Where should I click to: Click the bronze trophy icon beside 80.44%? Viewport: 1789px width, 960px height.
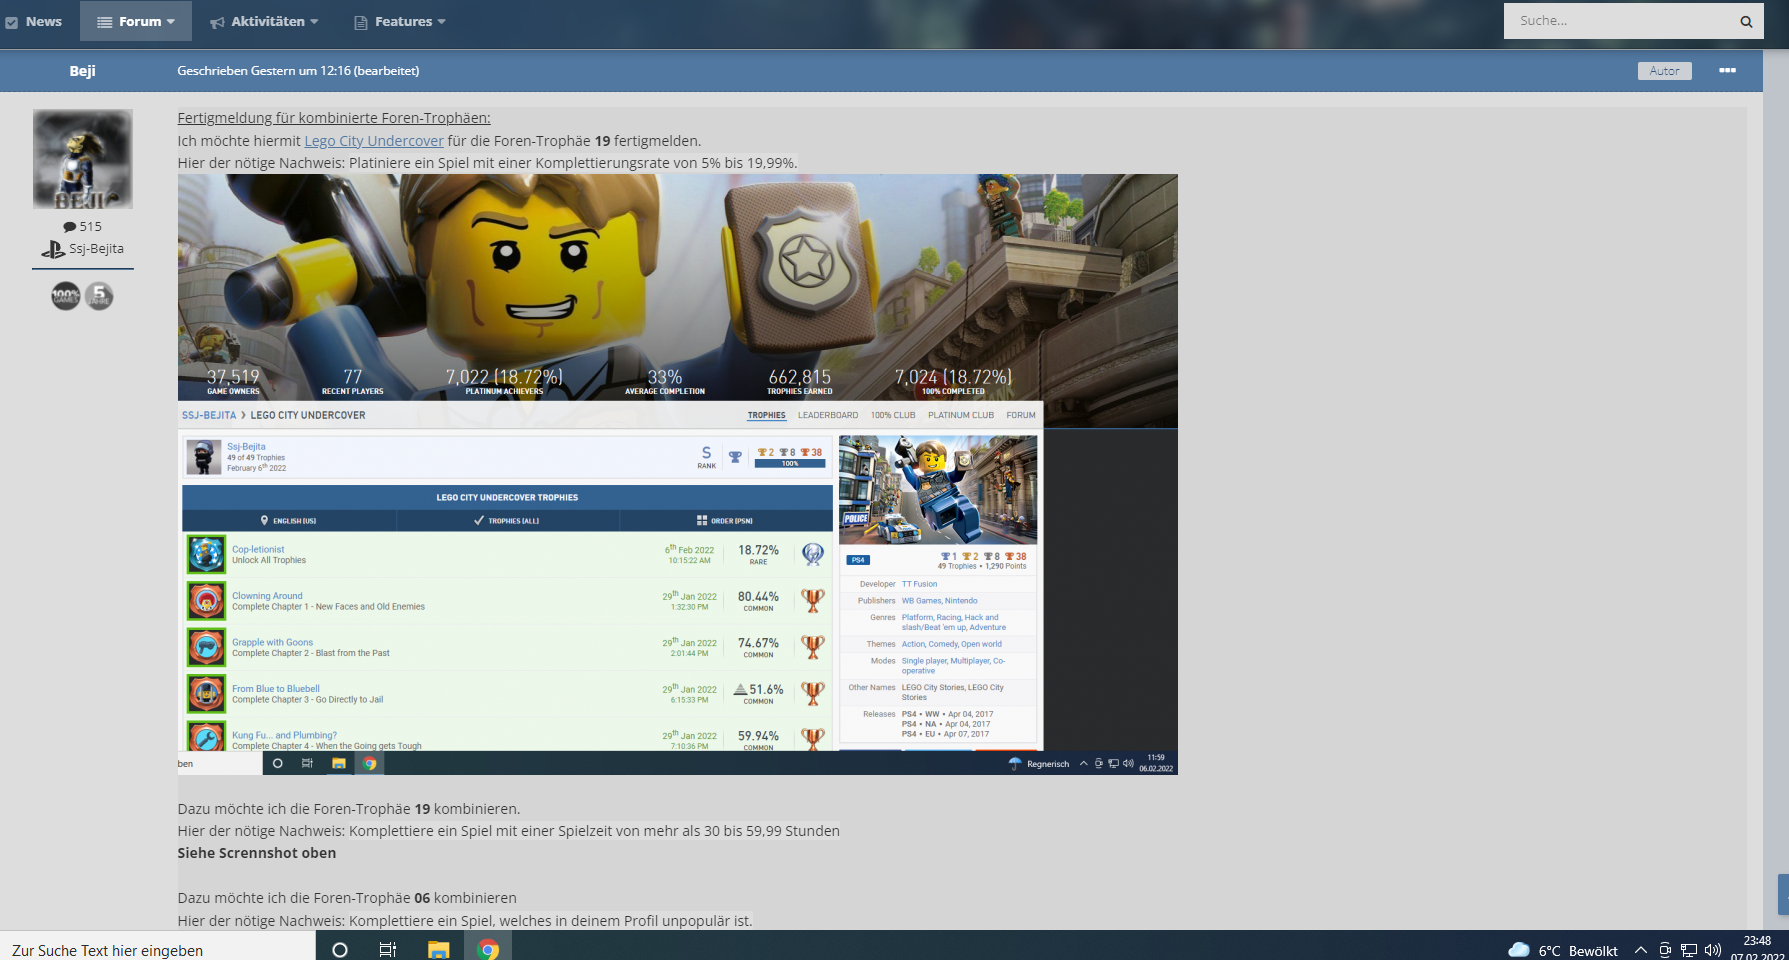[x=813, y=601]
